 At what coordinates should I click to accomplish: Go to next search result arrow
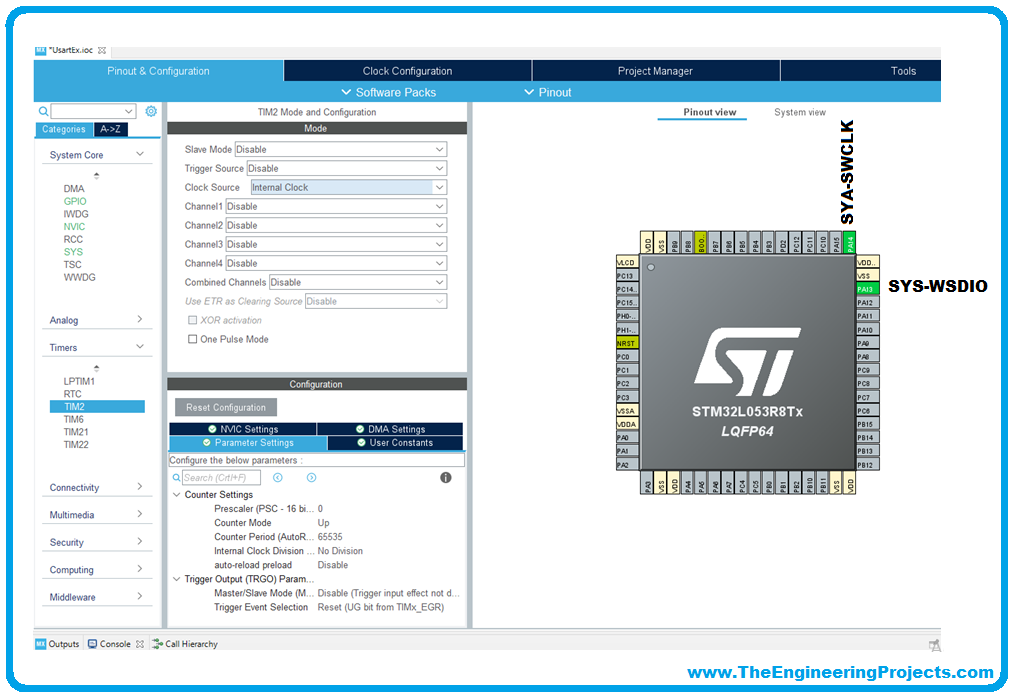tap(312, 478)
